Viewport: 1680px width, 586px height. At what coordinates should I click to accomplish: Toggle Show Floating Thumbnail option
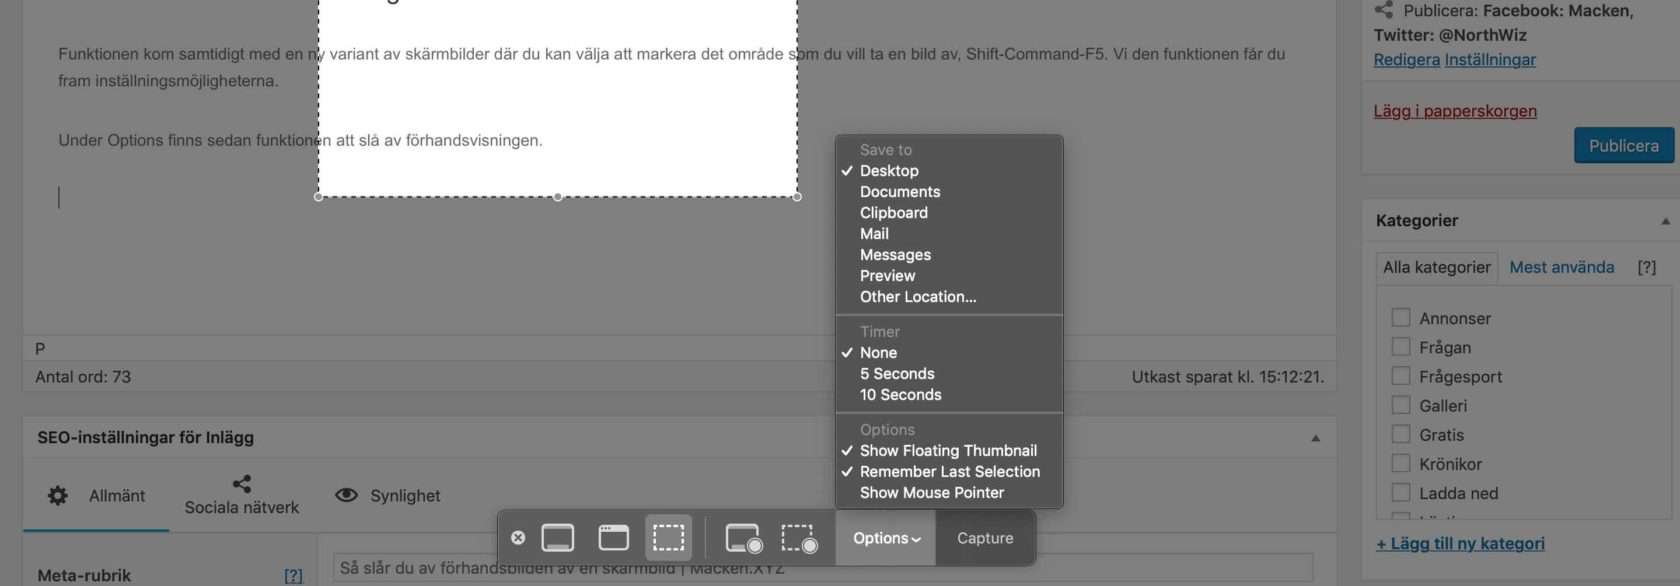[948, 451]
